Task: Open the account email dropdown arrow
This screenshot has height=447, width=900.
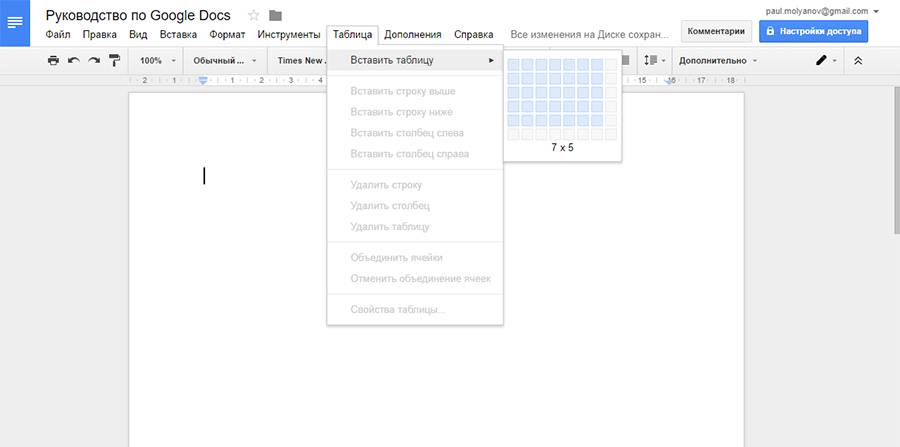Action: coord(875,11)
